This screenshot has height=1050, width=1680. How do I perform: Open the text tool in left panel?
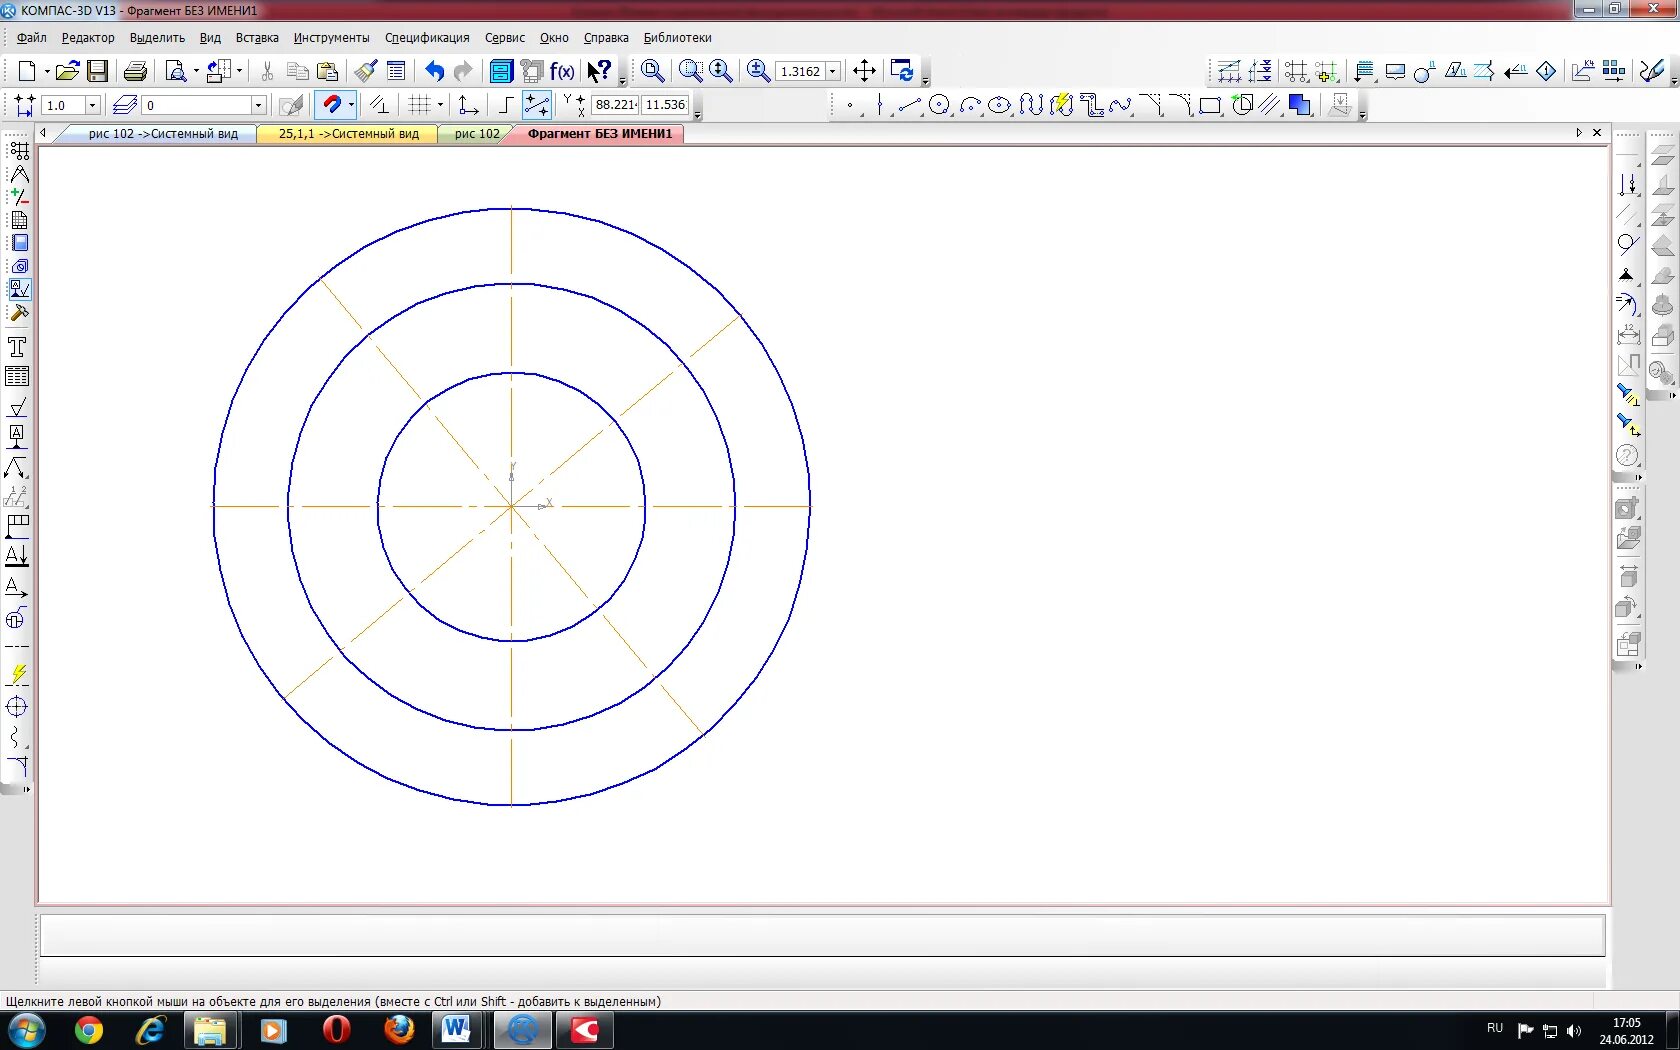pos(17,347)
